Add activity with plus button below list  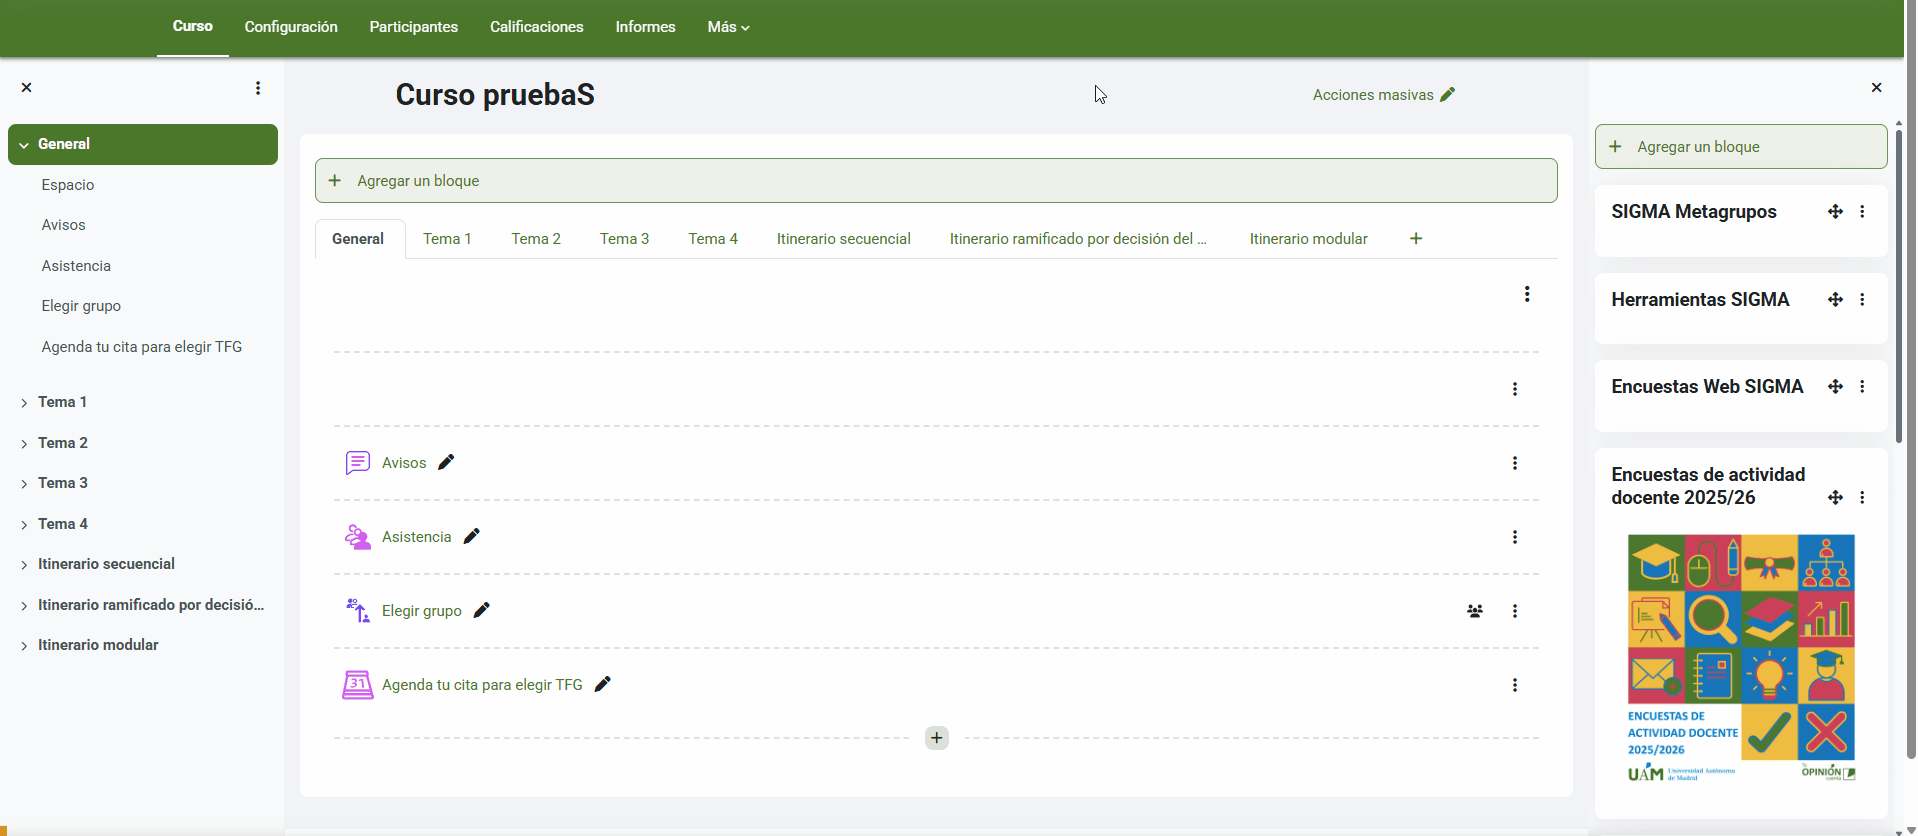click(936, 738)
